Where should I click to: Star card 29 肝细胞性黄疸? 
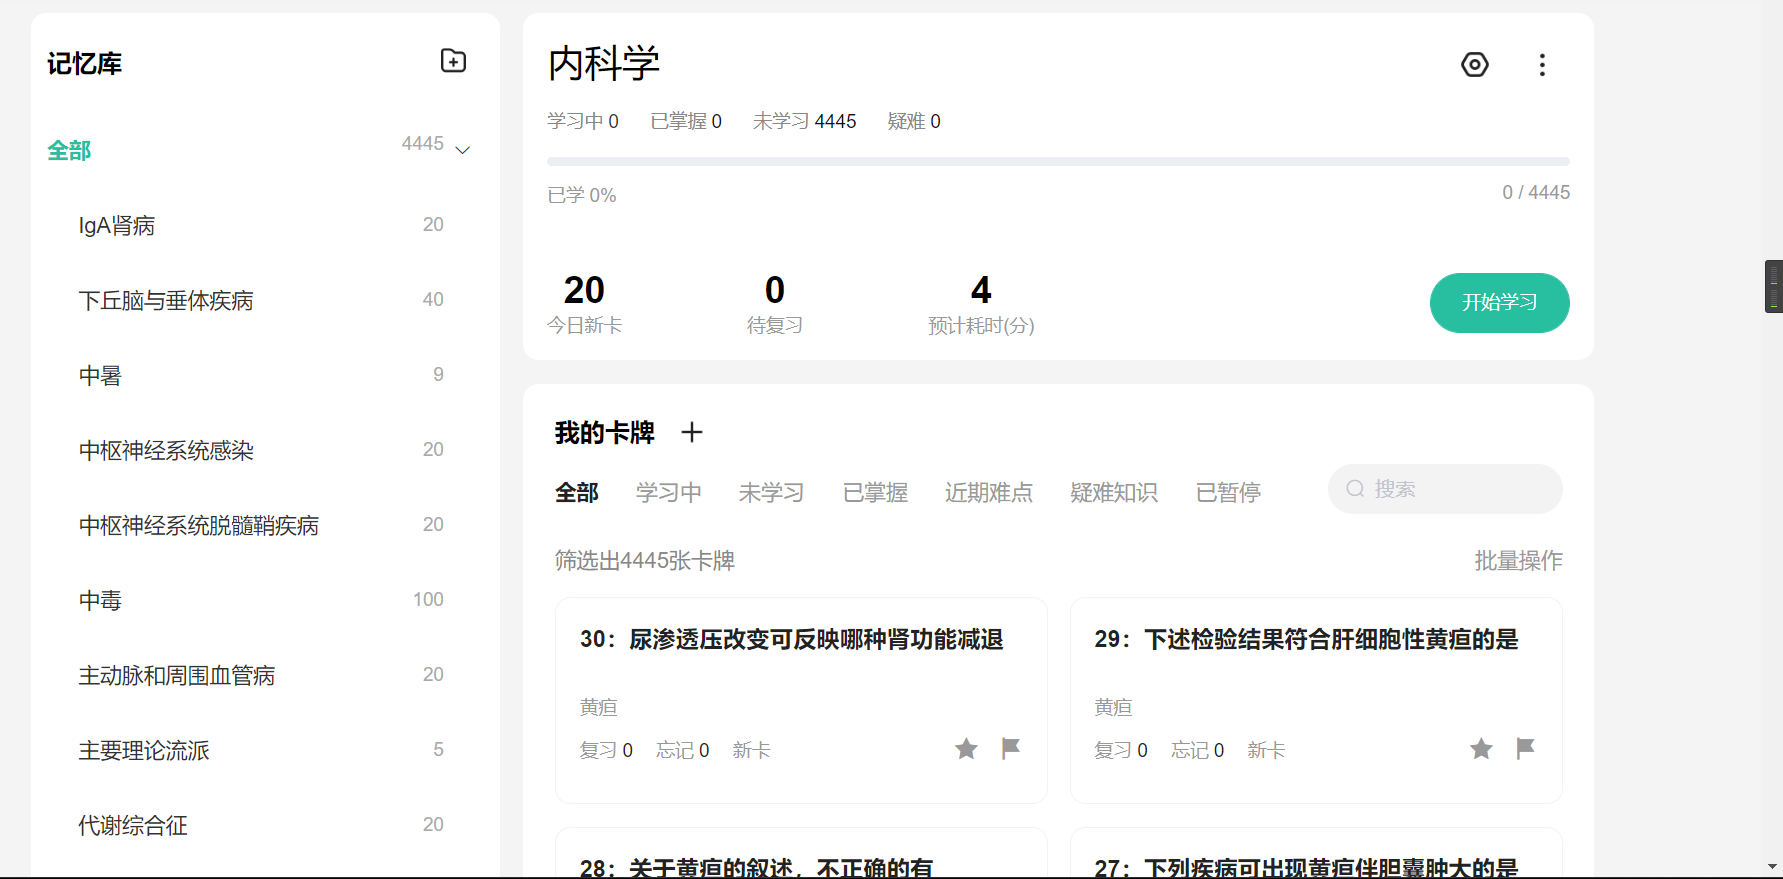(x=1481, y=749)
